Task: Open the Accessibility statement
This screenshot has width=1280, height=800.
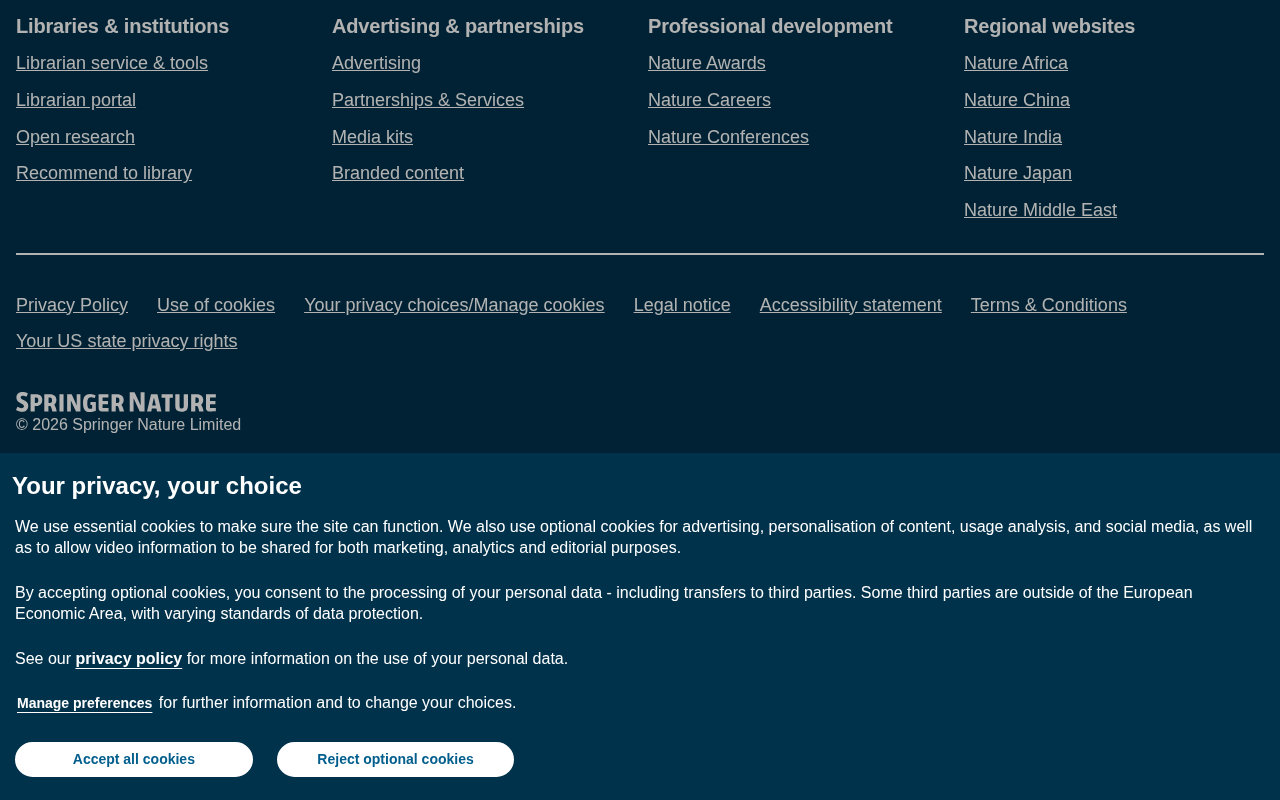Action: pyautogui.click(x=851, y=305)
